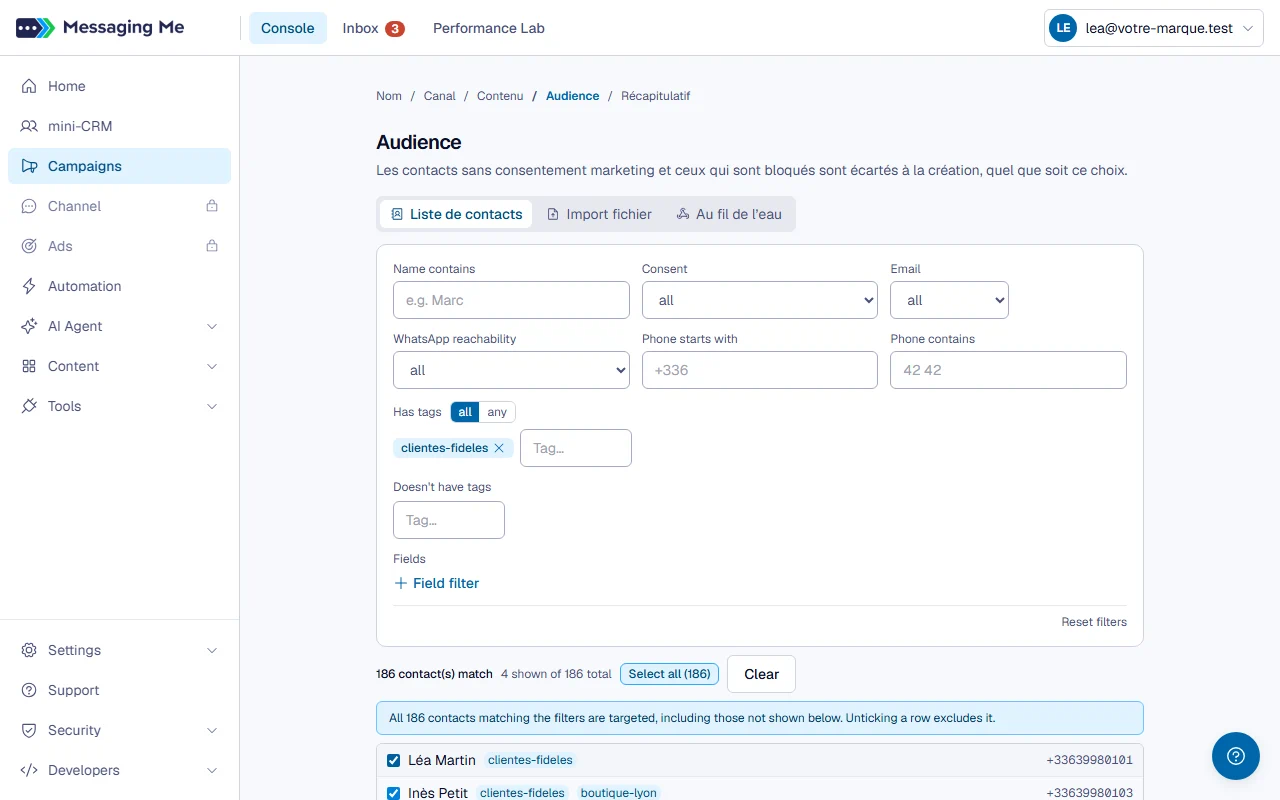Image resolution: width=1280 pixels, height=800 pixels.
Task: Set Has tags mode to all
Action: 465,412
